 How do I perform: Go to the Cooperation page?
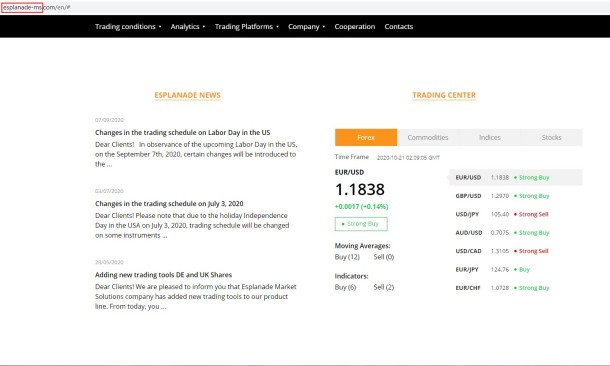point(354,26)
